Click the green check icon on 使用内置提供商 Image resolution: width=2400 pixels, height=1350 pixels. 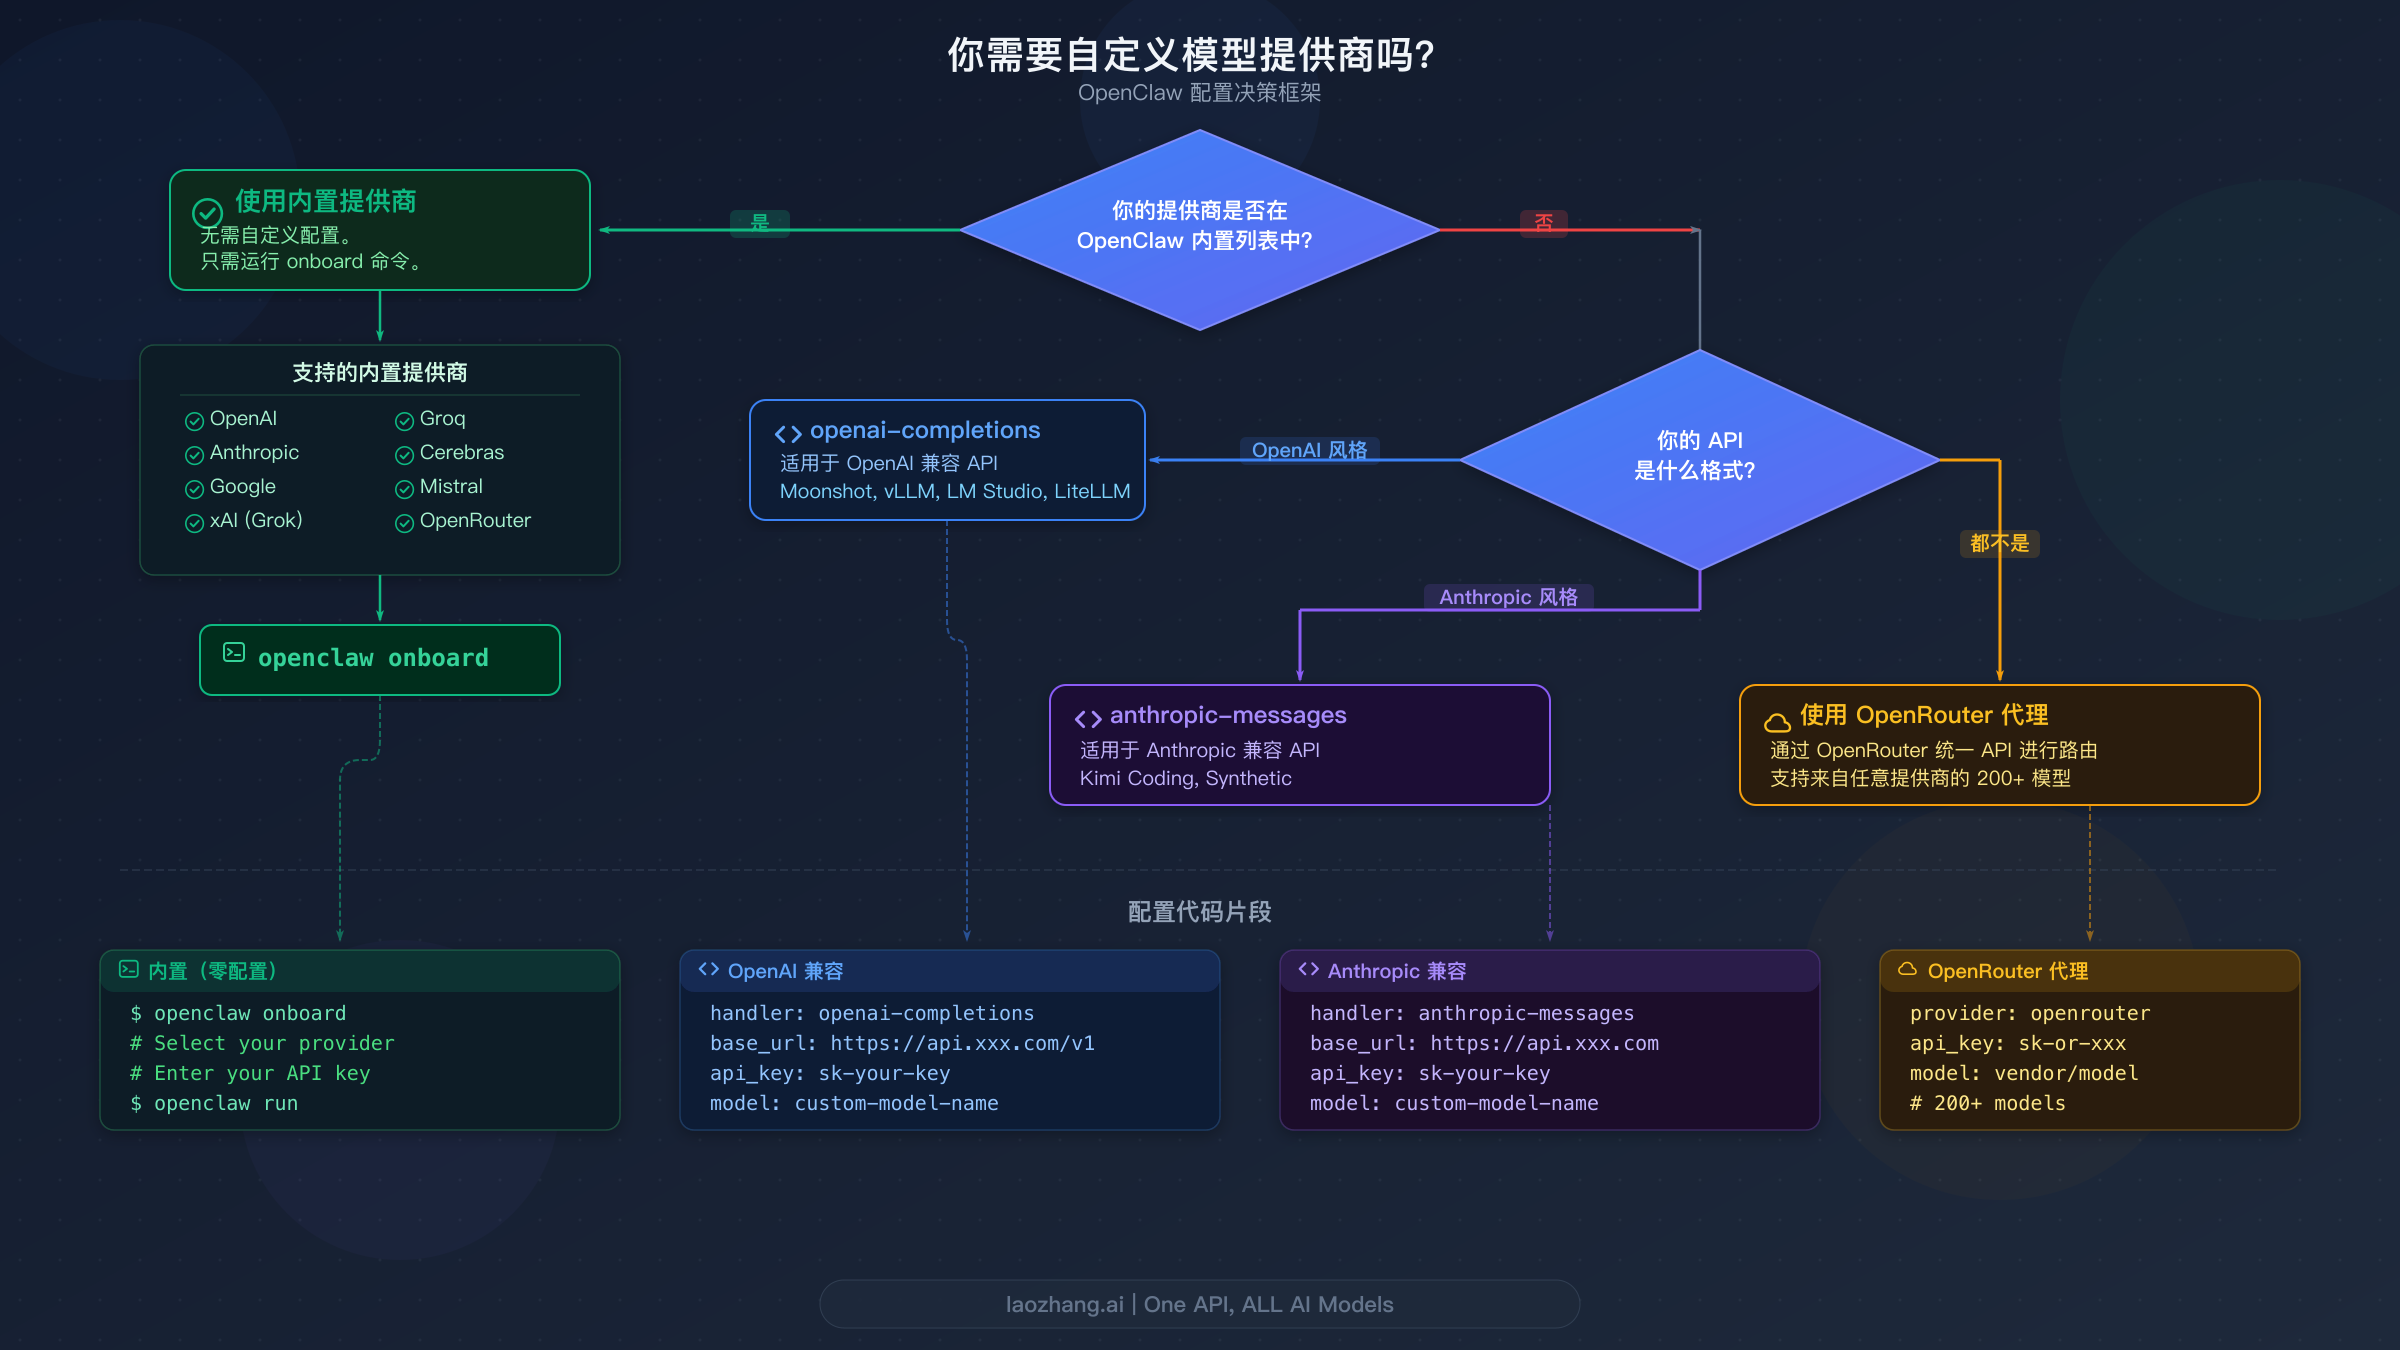coord(207,211)
